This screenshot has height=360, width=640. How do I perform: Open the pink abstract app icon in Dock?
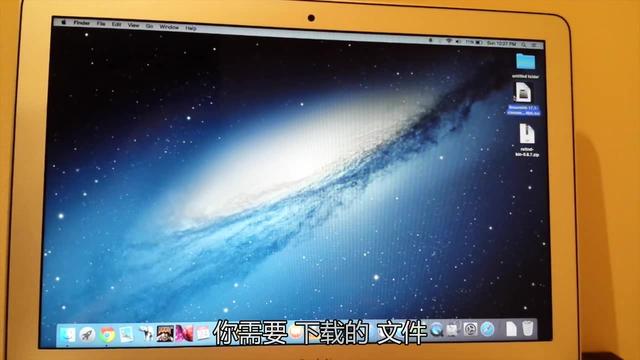point(184,333)
